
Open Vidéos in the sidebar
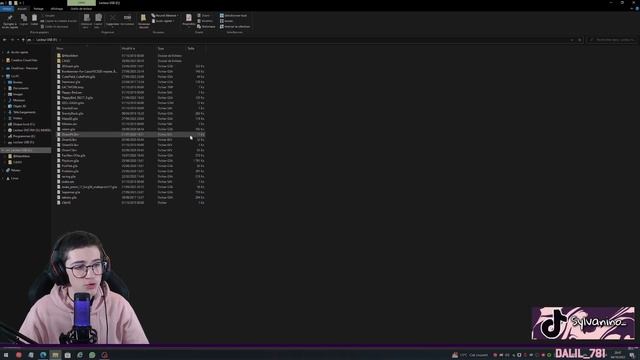(17, 118)
